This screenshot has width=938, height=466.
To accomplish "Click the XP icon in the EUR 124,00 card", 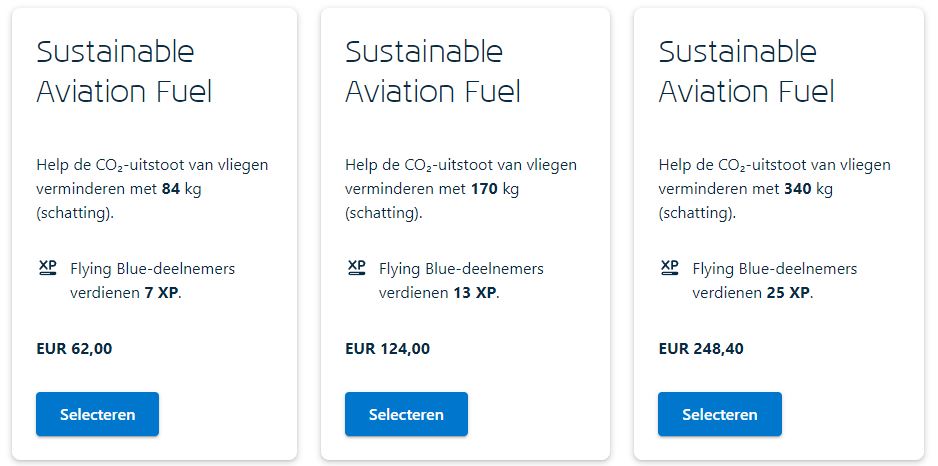I will [357, 267].
